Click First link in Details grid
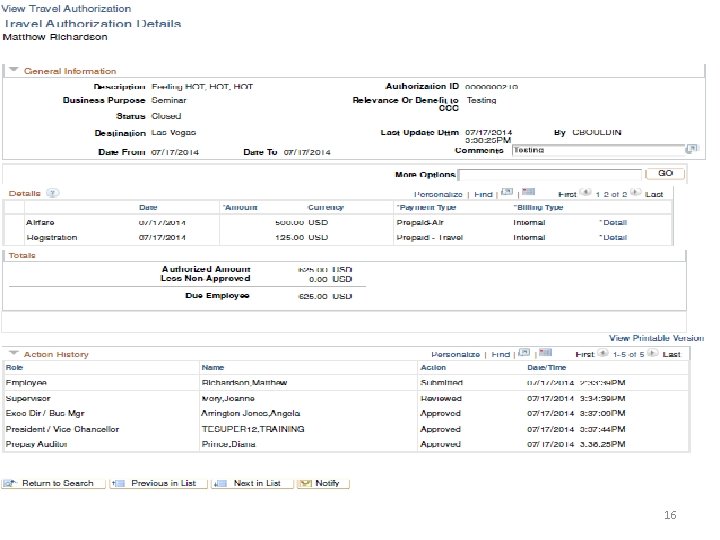720x540 pixels. [x=567, y=194]
